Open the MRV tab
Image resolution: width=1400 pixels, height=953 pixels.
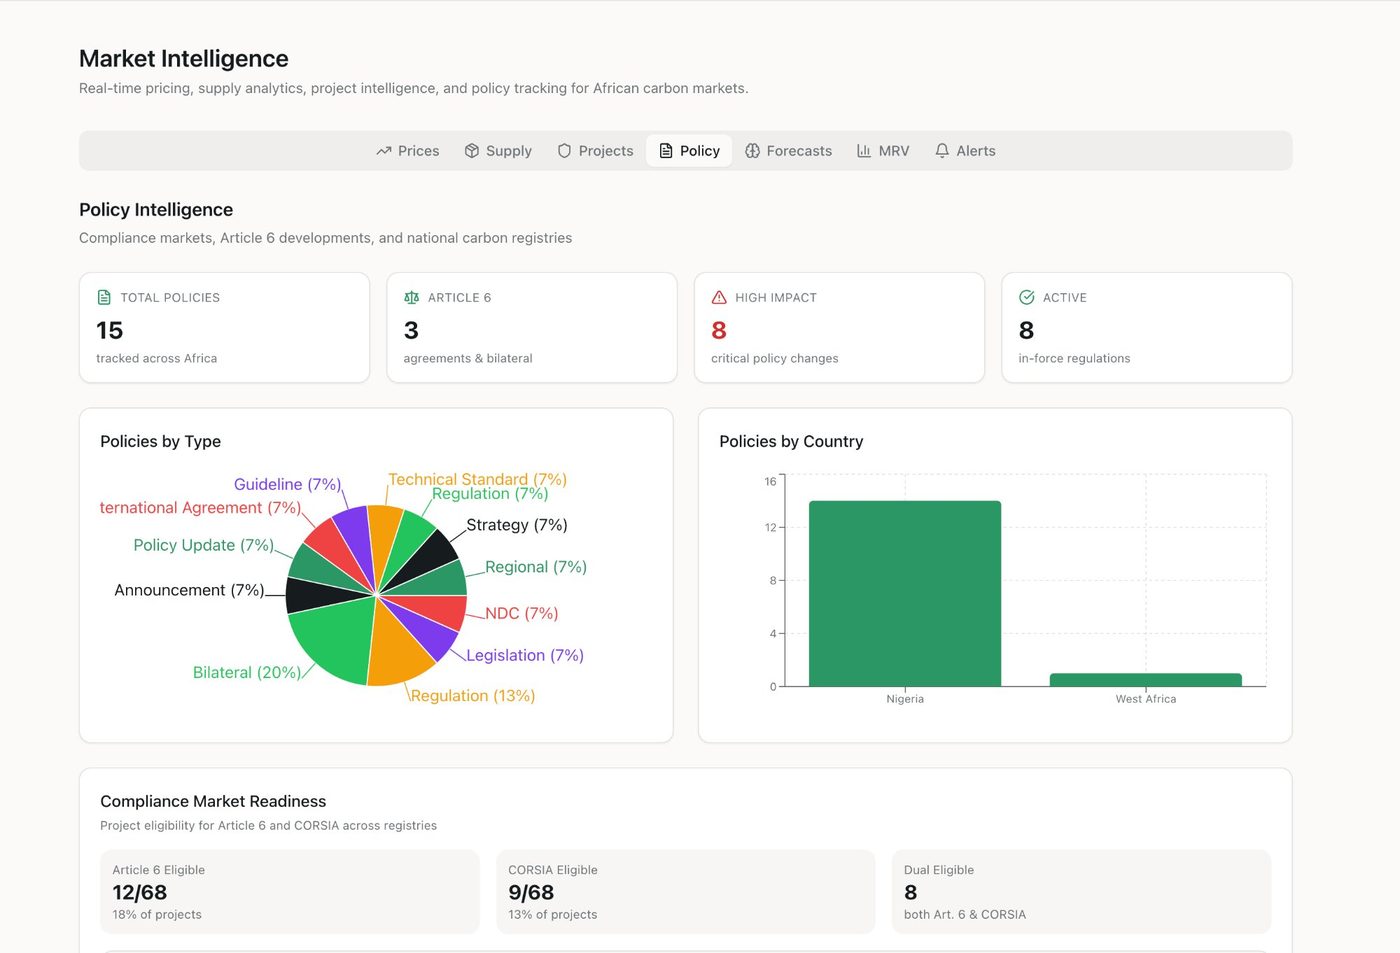coord(883,151)
